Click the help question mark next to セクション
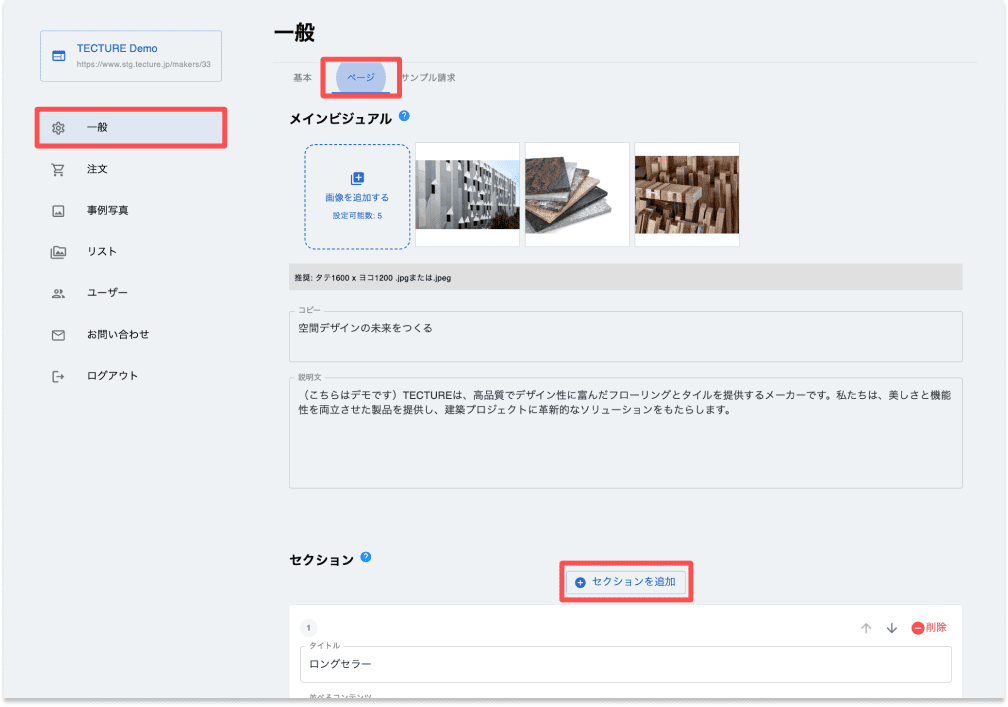 365,559
